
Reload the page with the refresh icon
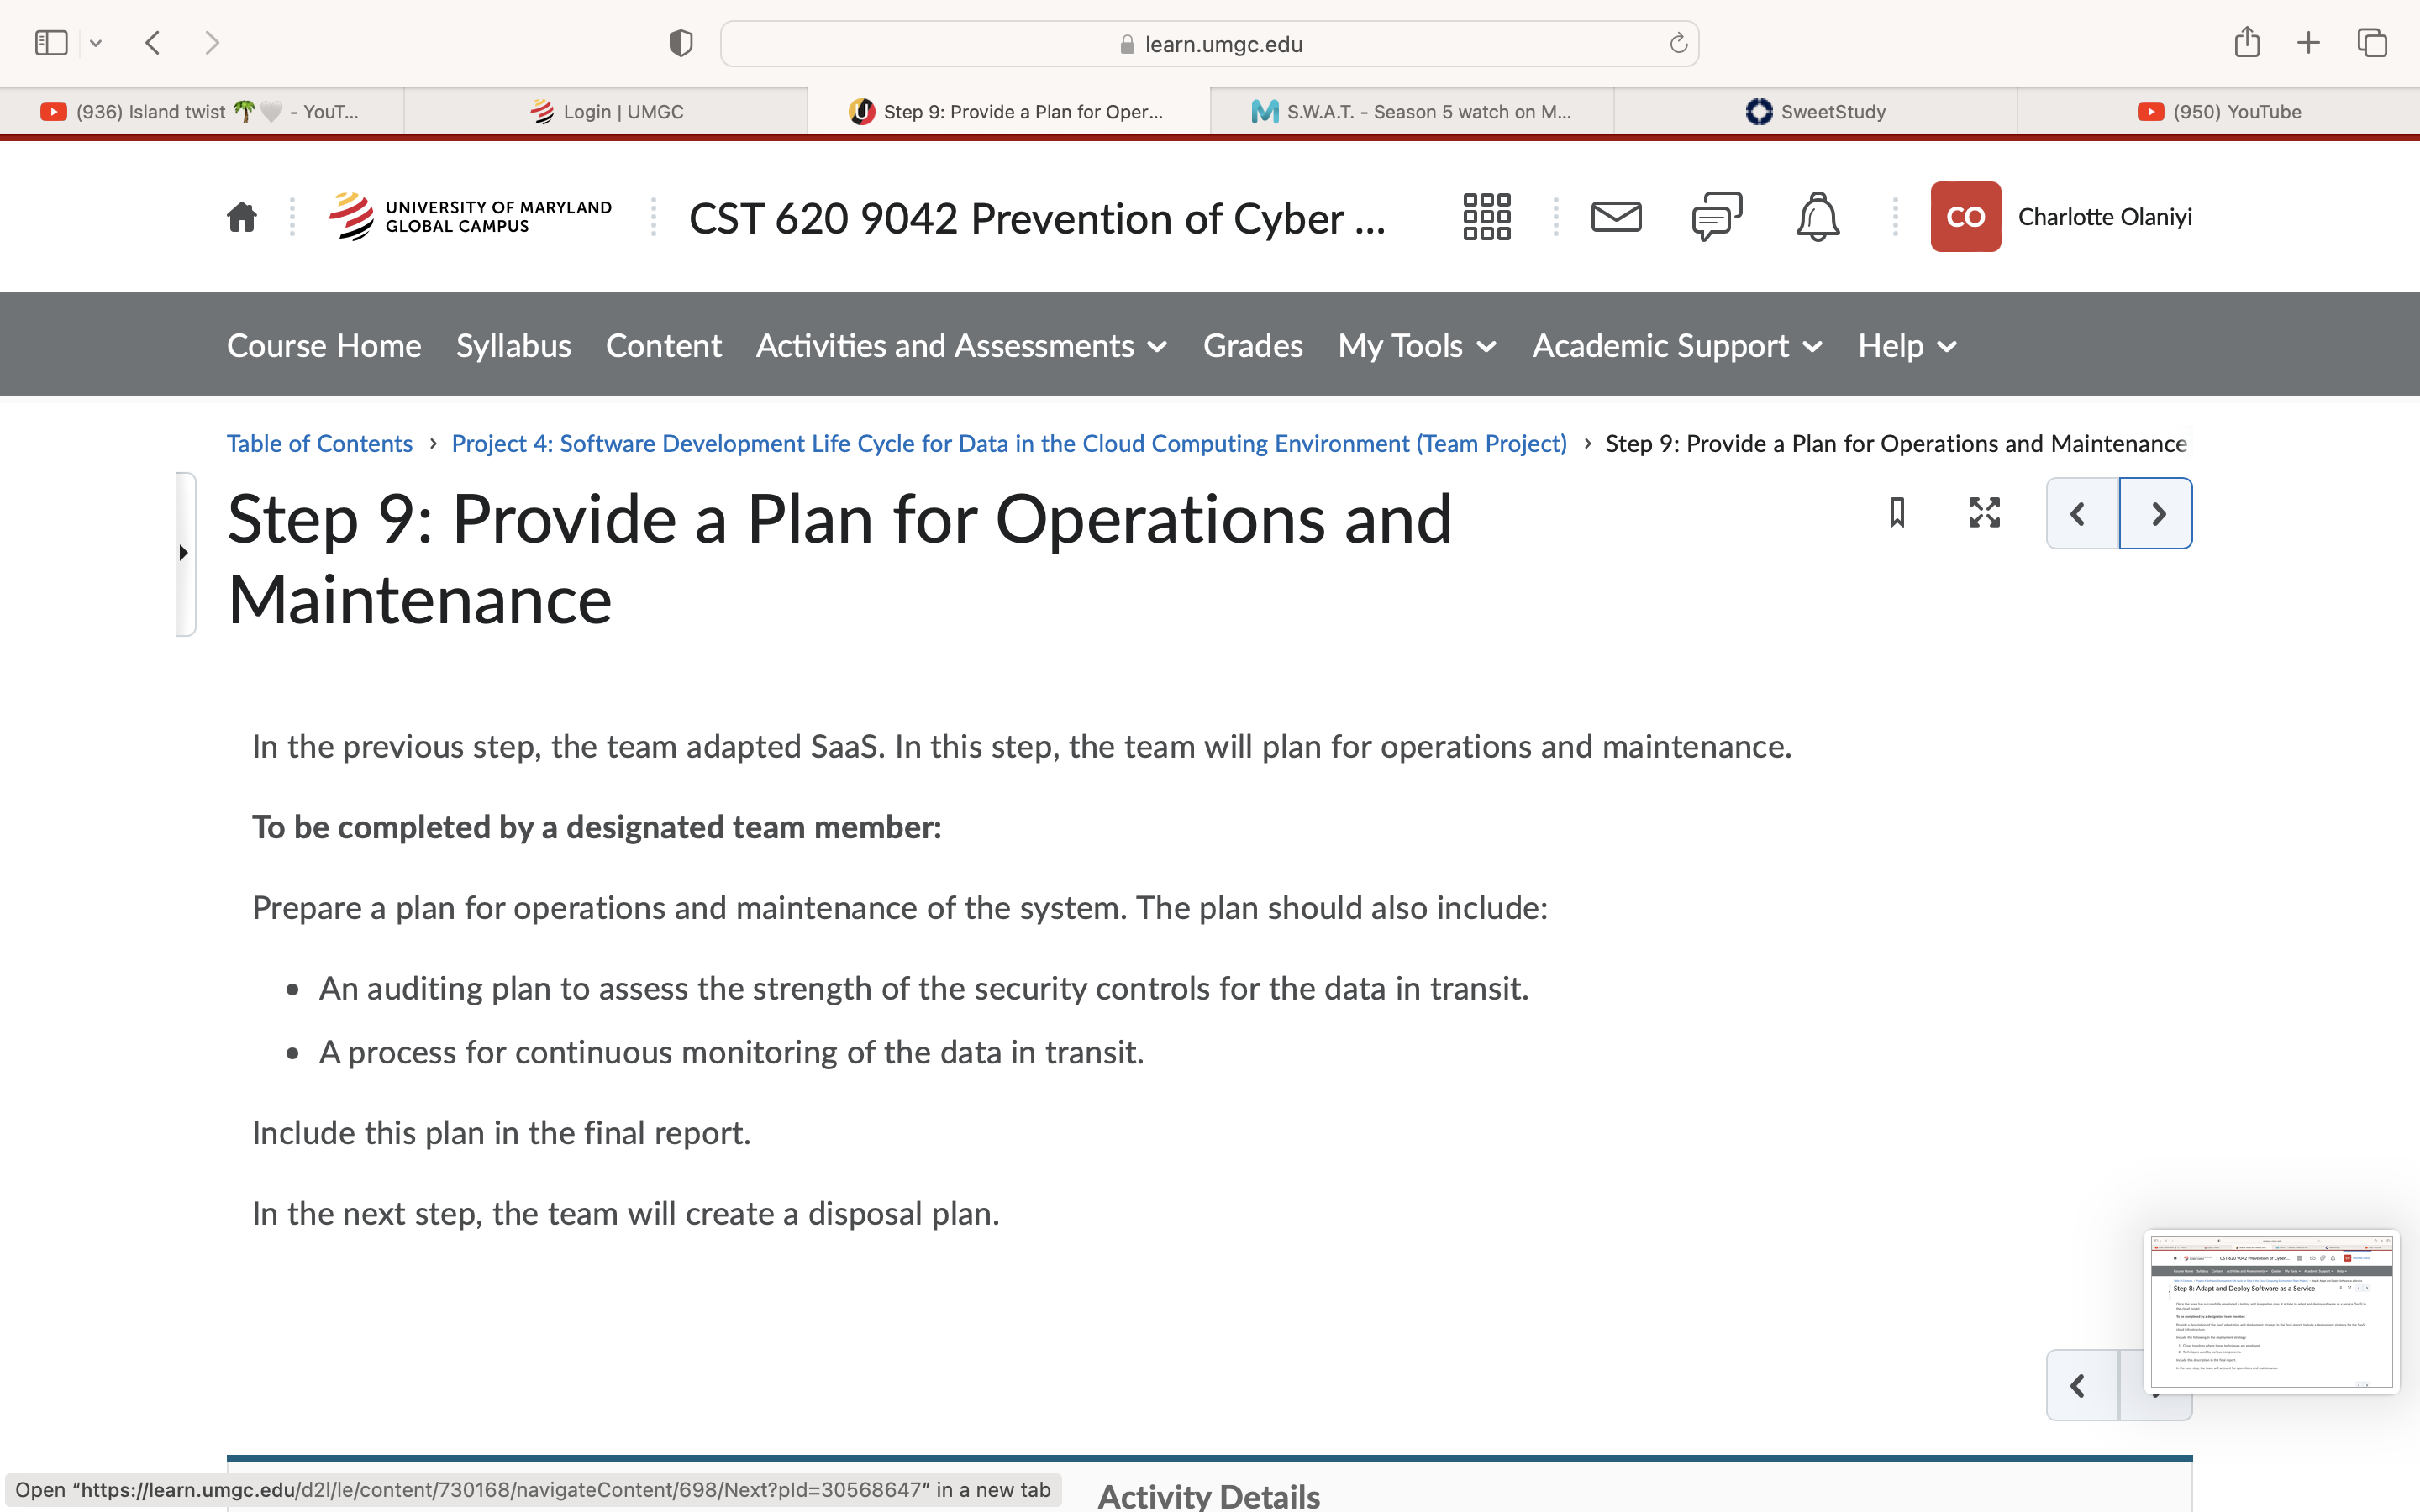(x=1678, y=43)
